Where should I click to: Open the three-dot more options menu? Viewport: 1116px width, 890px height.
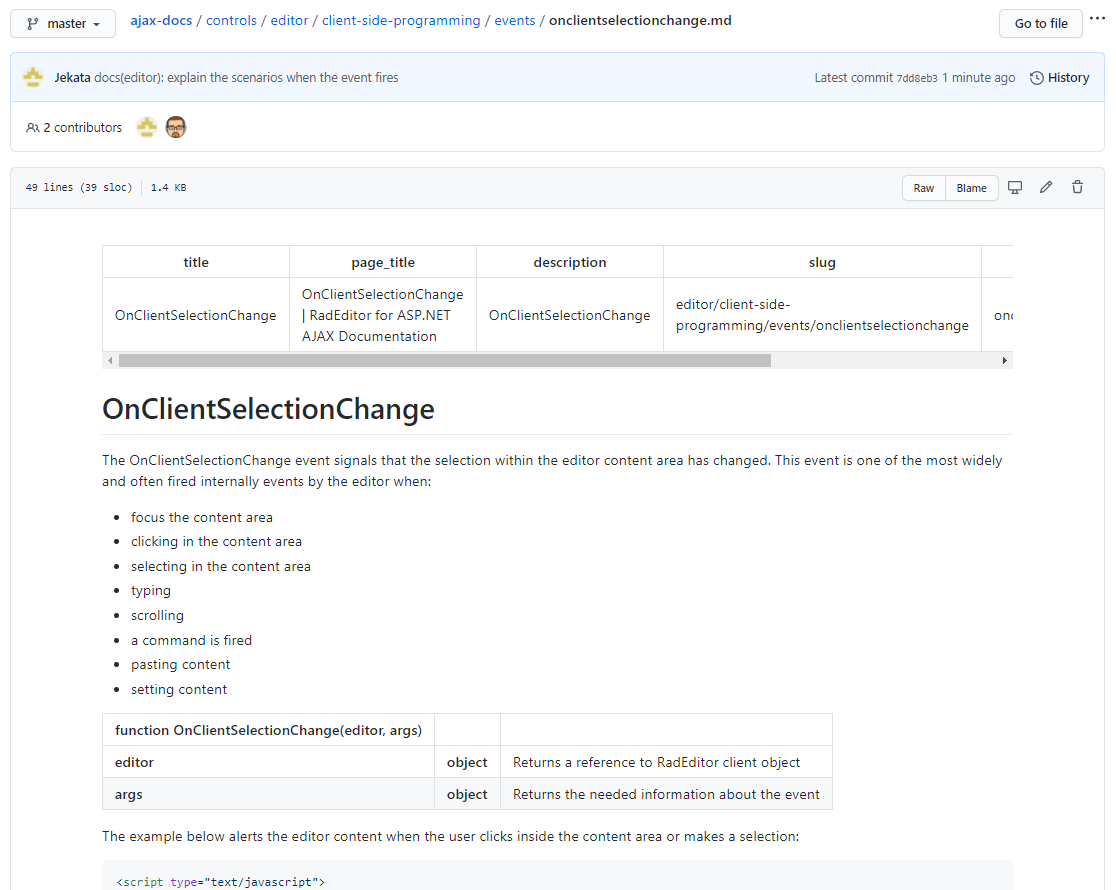[x=1098, y=20]
